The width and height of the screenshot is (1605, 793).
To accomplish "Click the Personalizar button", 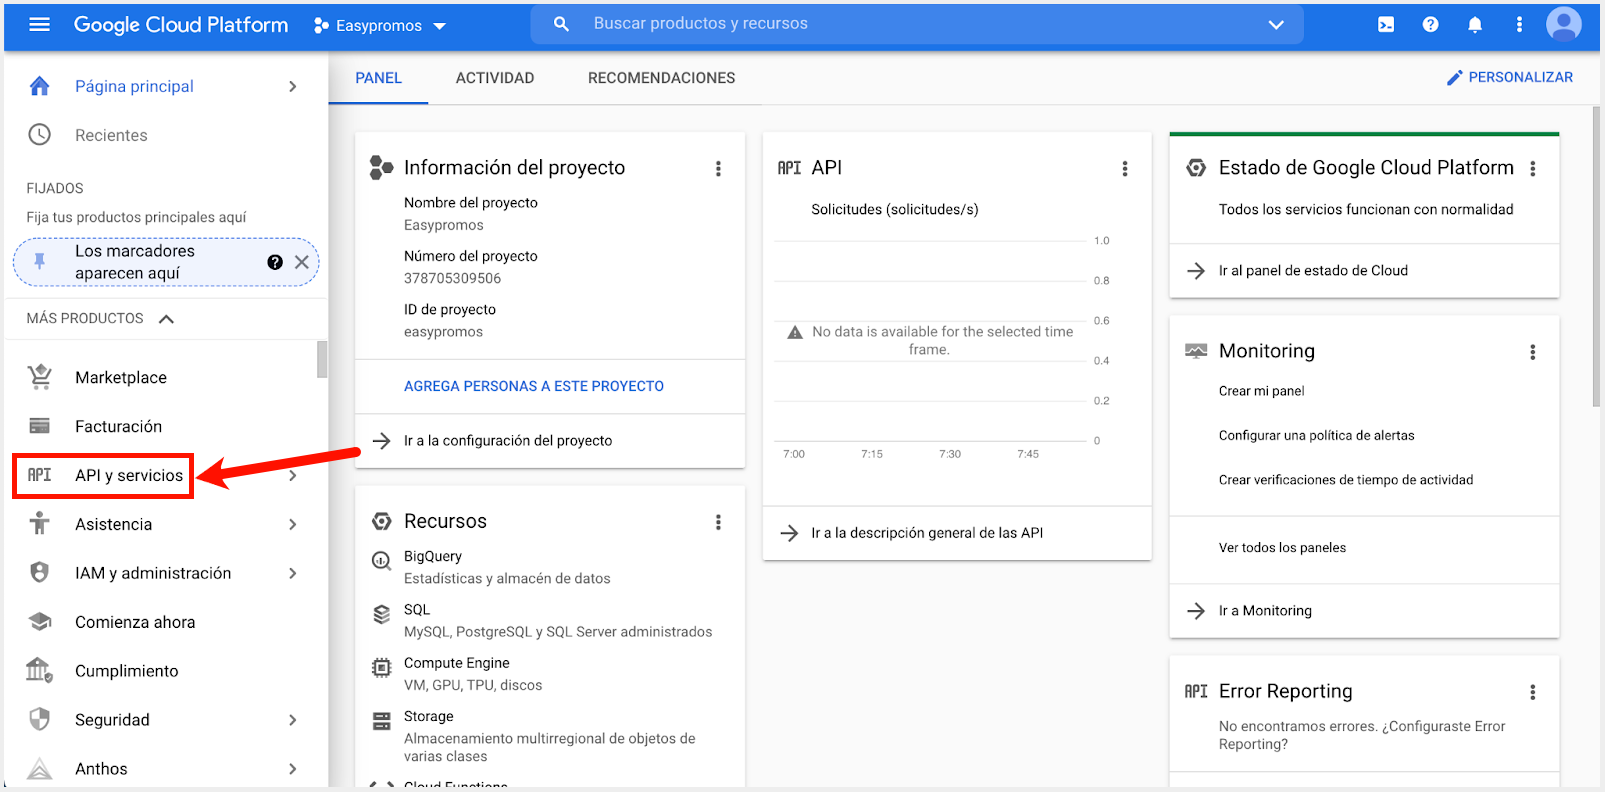I will (1510, 77).
